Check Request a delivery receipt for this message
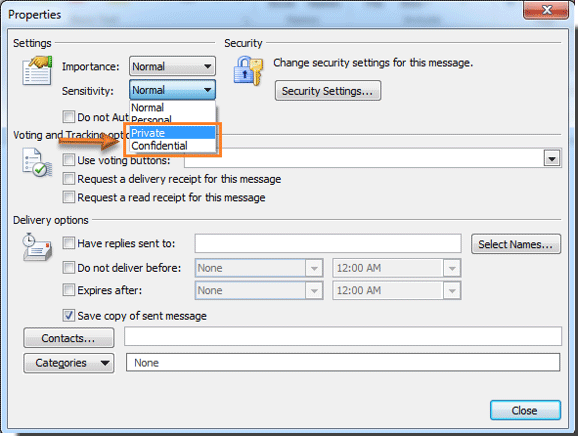 69,178
